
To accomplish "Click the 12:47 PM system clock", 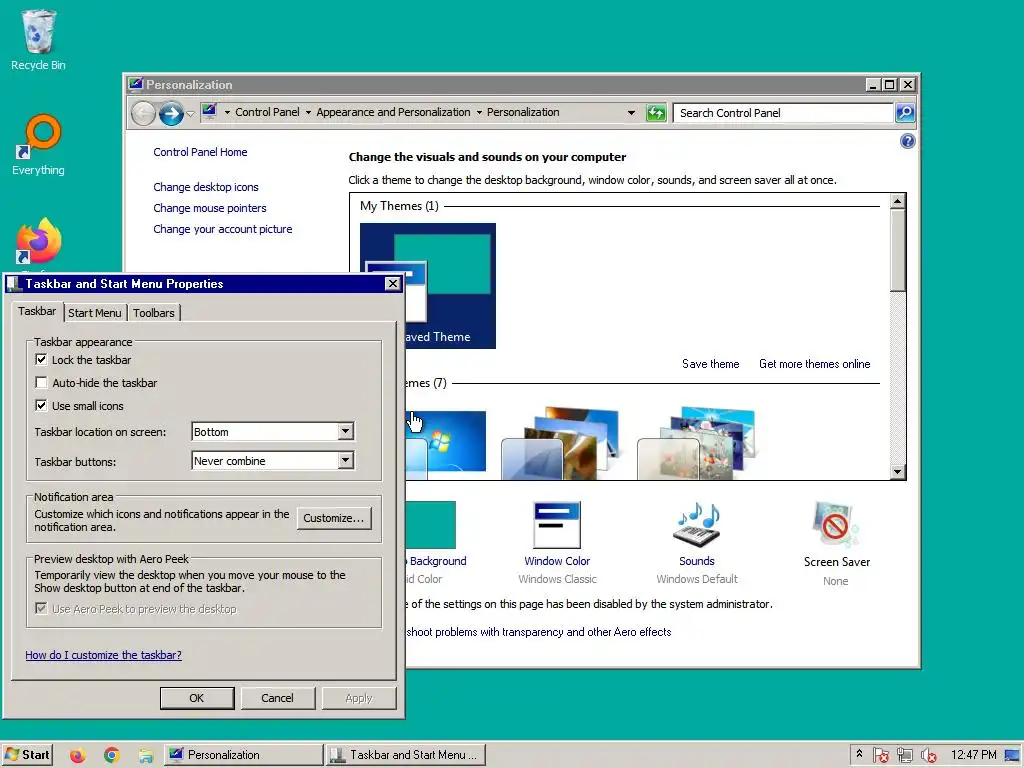I will (x=973, y=755).
